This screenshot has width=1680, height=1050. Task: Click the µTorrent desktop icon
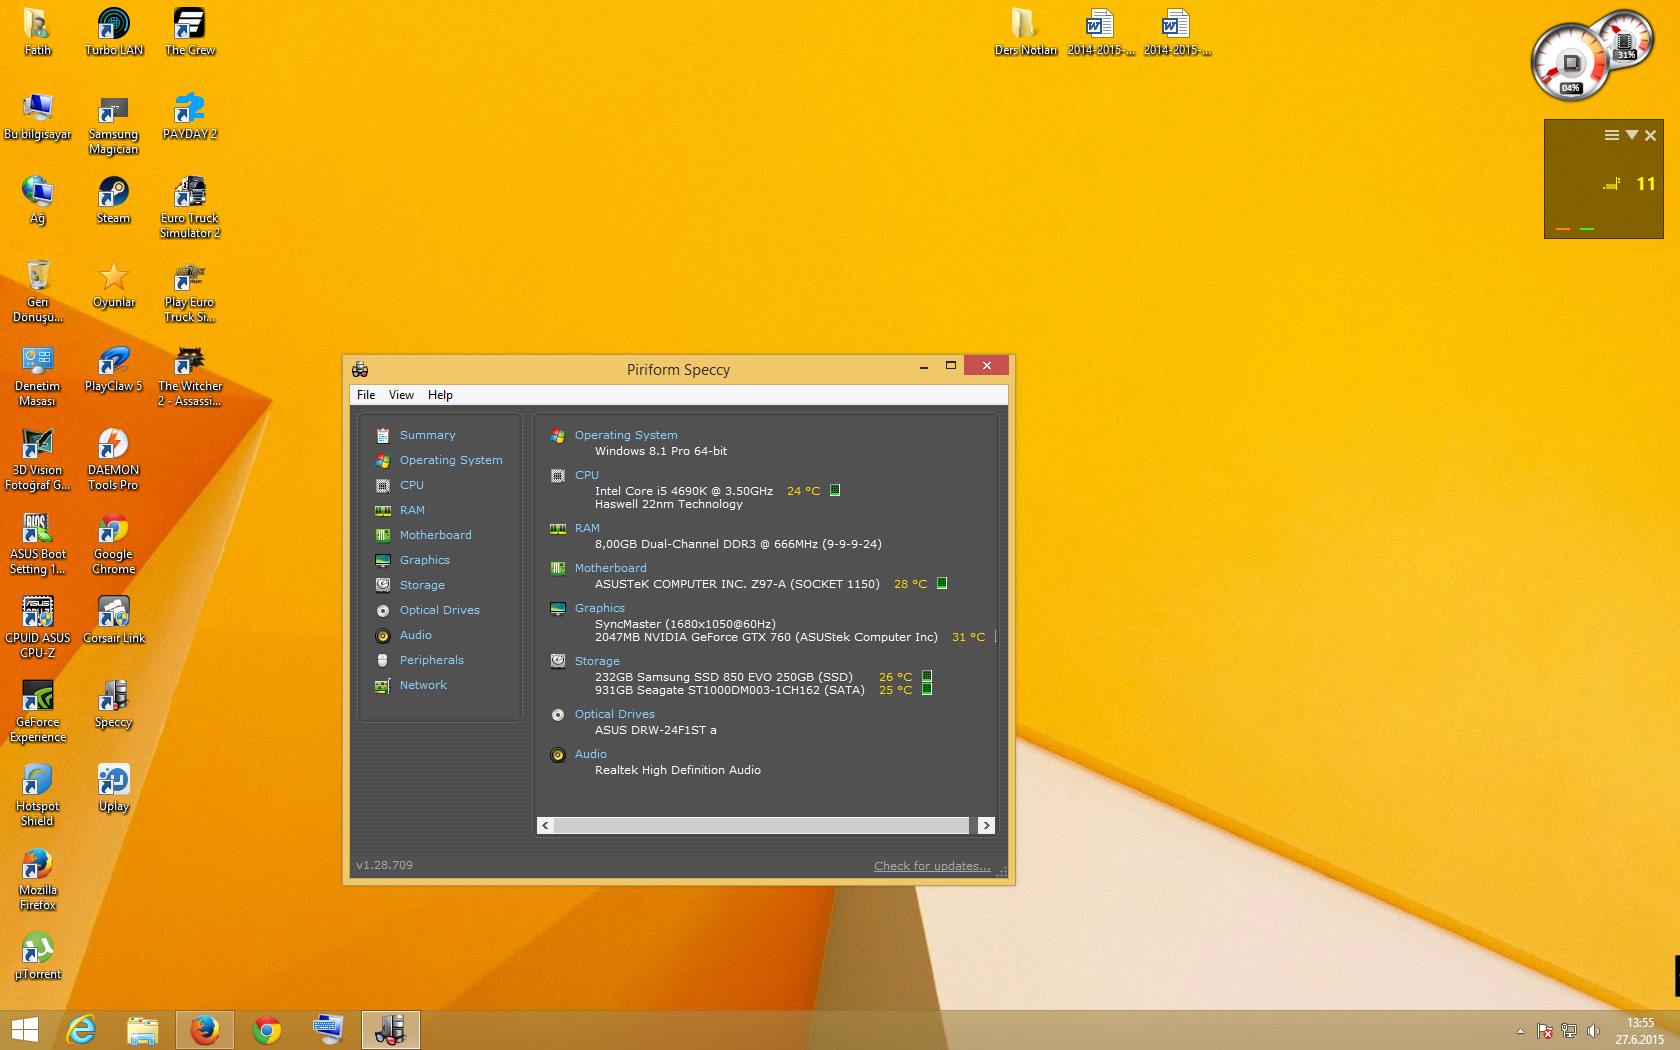pos(38,956)
